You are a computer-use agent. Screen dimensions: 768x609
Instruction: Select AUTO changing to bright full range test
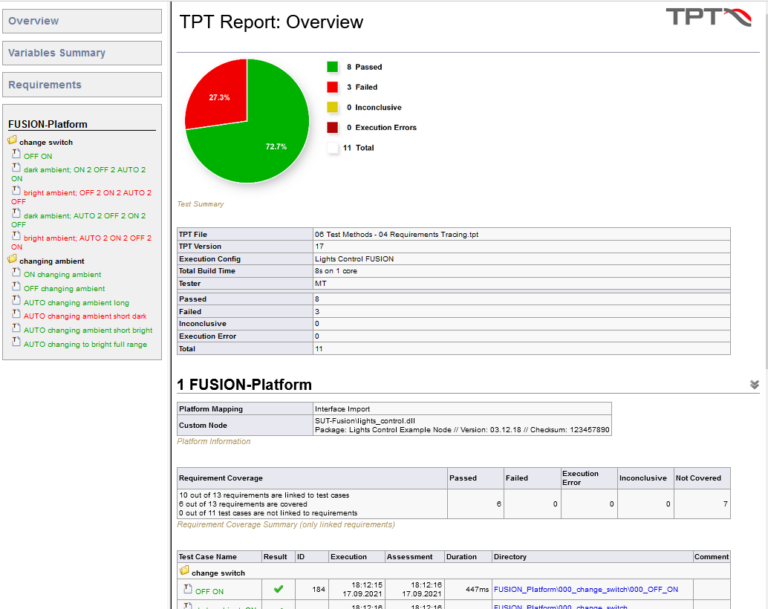tap(85, 345)
